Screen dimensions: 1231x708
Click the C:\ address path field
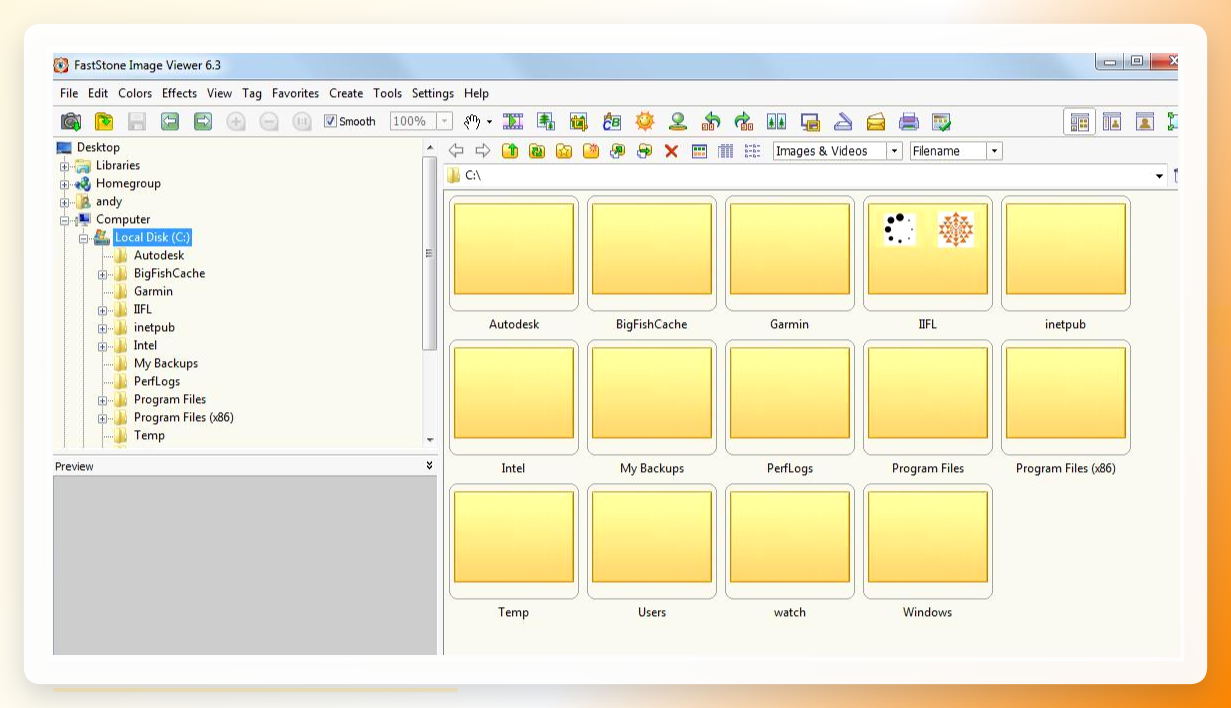click(x=805, y=176)
